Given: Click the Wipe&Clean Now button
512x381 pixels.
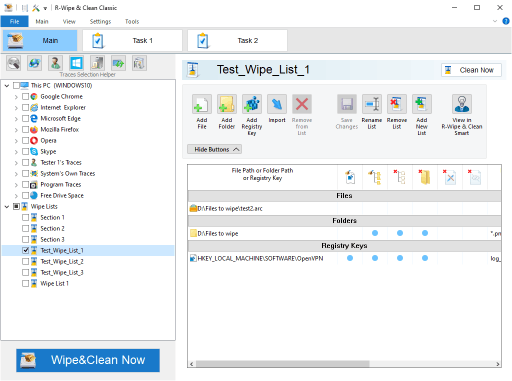Looking at the screenshot, I should pyautogui.click(x=88, y=360).
